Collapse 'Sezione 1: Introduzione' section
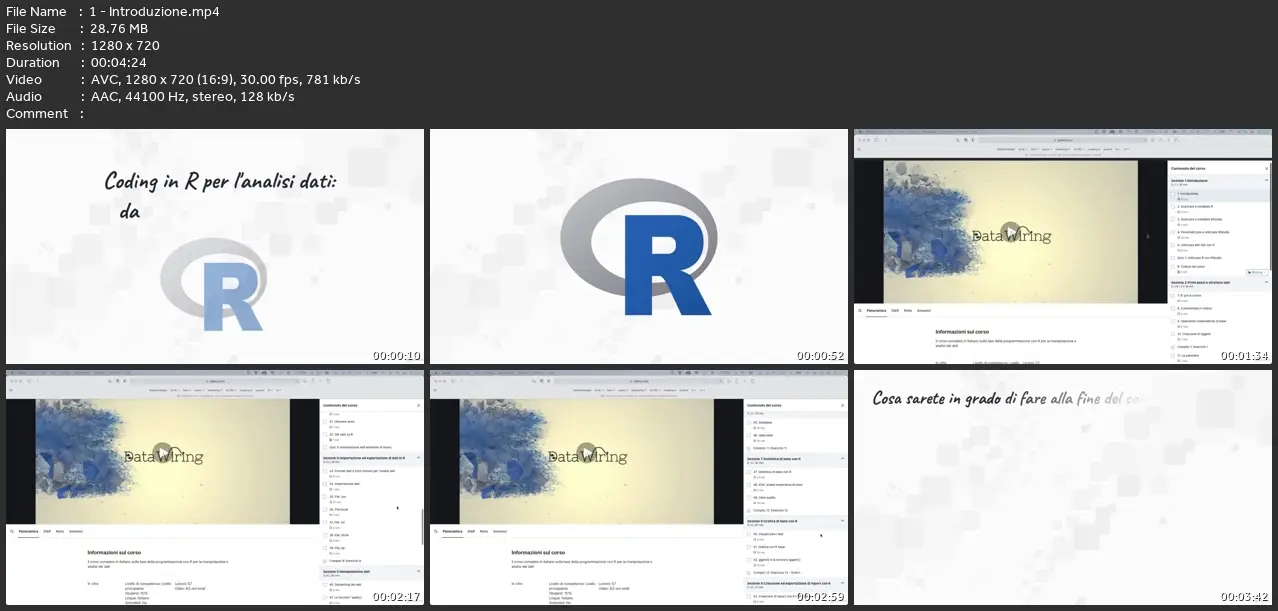This screenshot has width=1278, height=611. tap(1266, 180)
